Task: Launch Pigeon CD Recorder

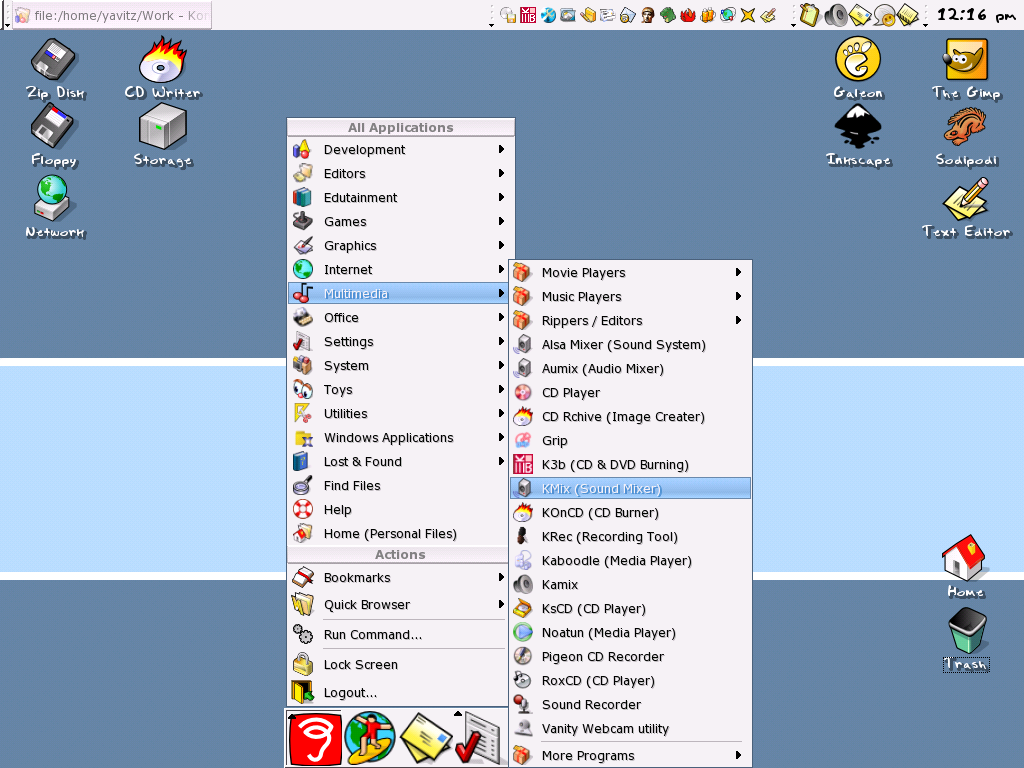Action: [x=630, y=657]
